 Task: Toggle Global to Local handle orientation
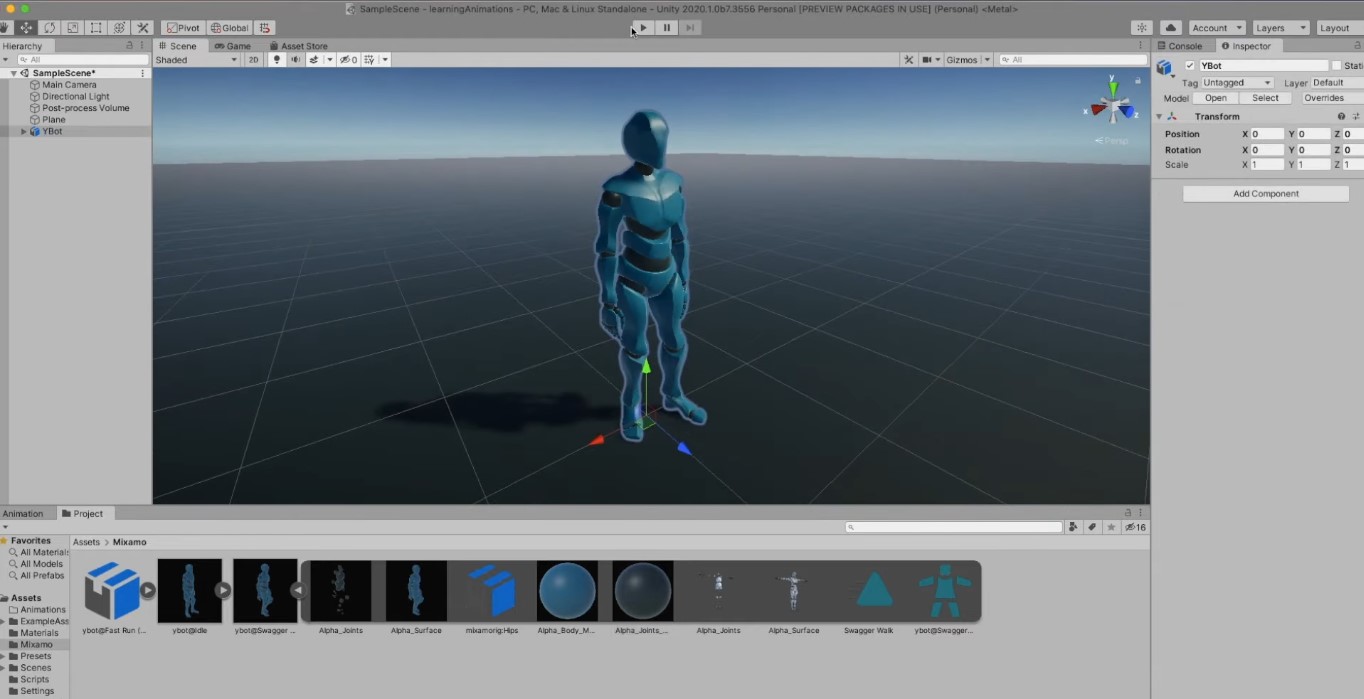point(228,27)
